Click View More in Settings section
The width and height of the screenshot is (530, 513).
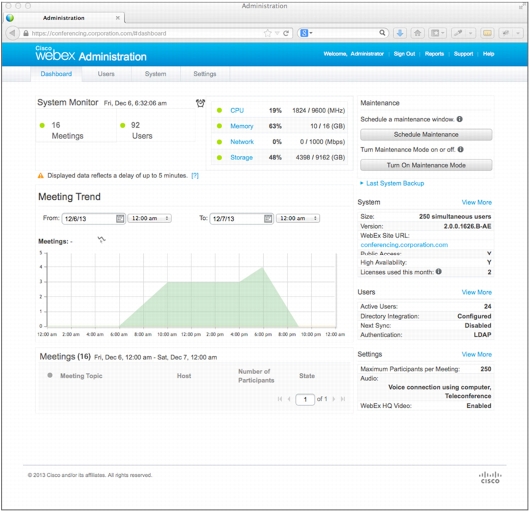pos(477,354)
